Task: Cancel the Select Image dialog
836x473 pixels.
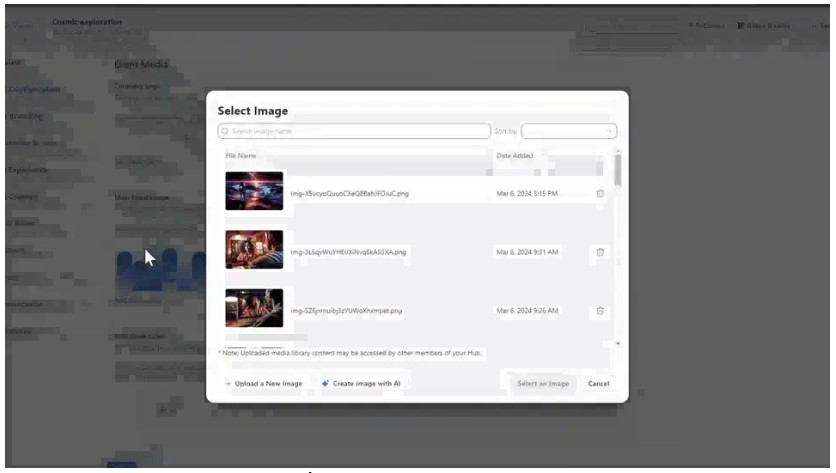Action: click(x=598, y=383)
